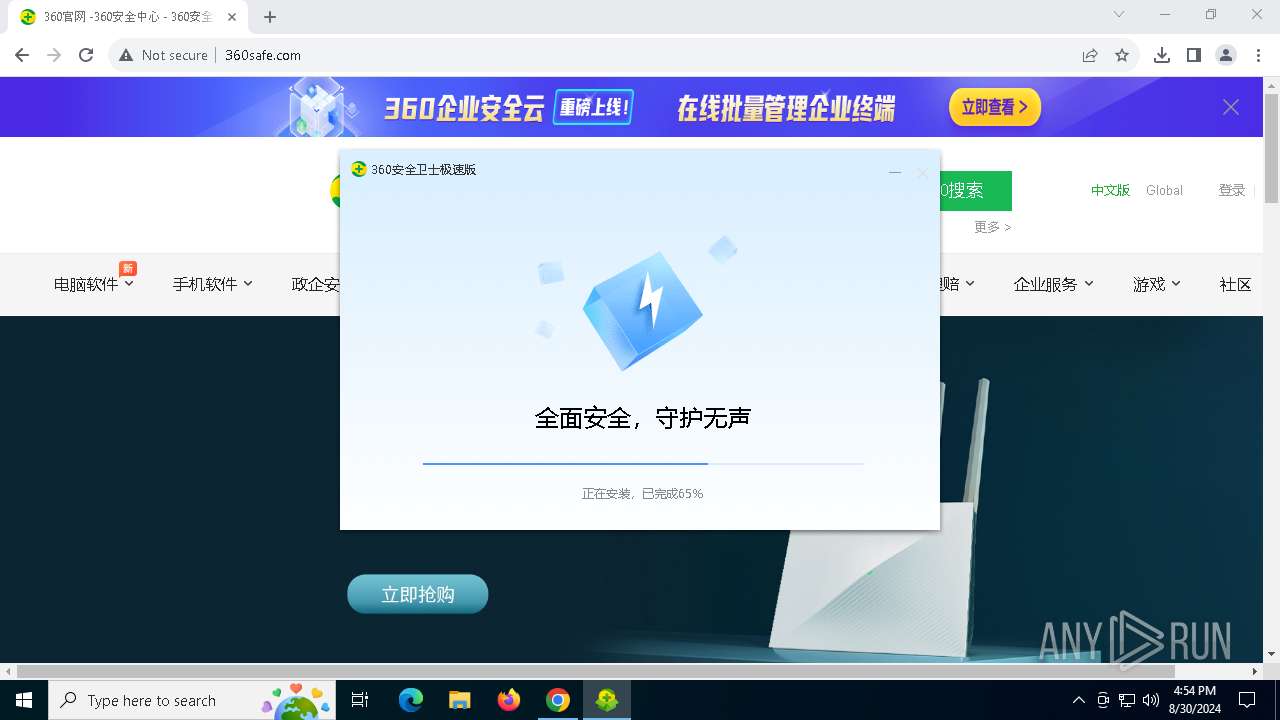Launch Microsoft Edge from taskbar

click(411, 700)
